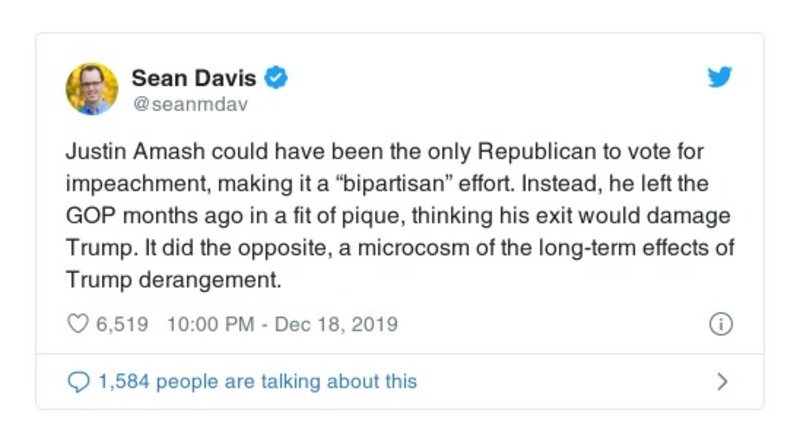Open "1,584 people are talking about this"
This screenshot has width=800, height=445.
256,381
